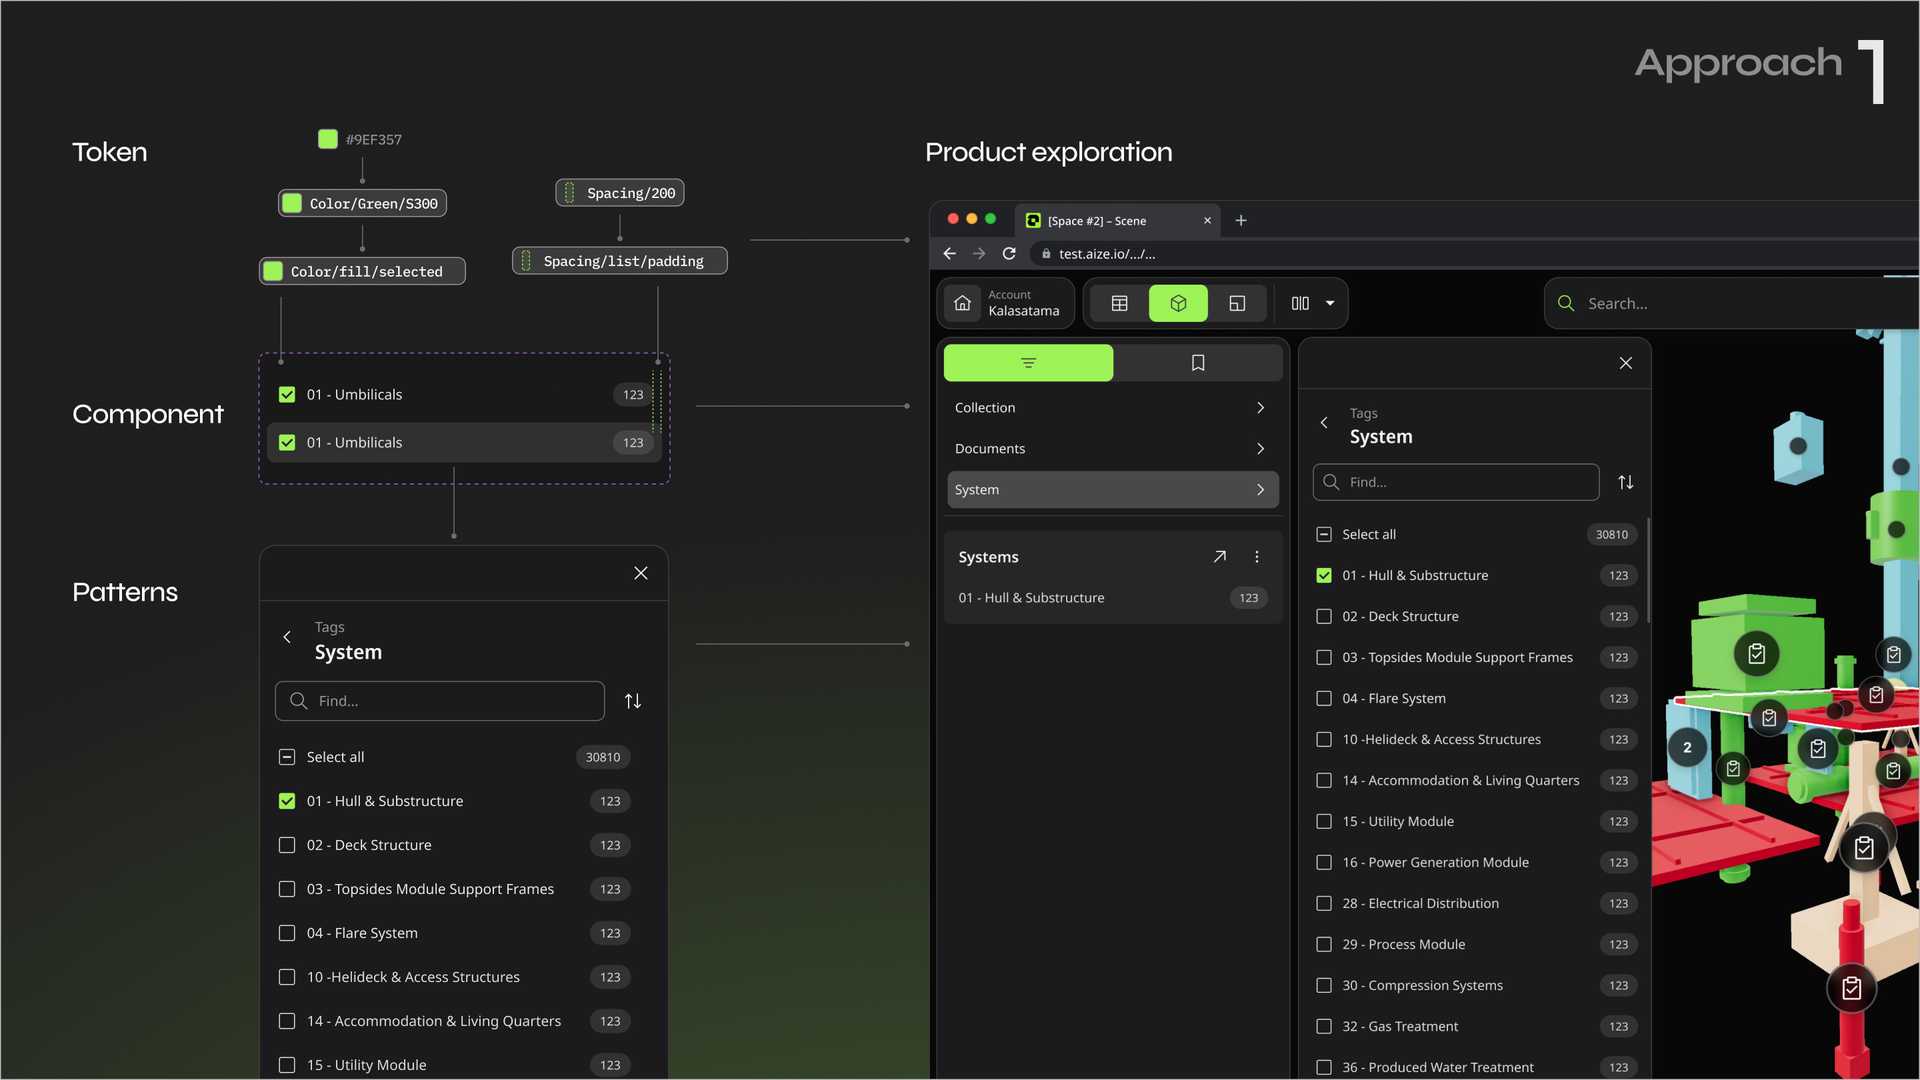Select the green filter tab

coord(1028,363)
